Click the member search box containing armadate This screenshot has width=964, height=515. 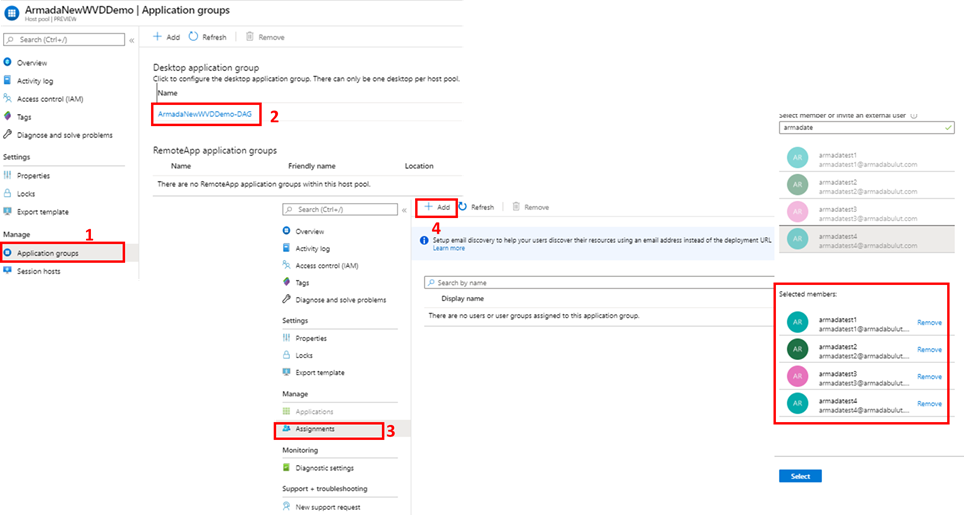[x=866, y=128]
